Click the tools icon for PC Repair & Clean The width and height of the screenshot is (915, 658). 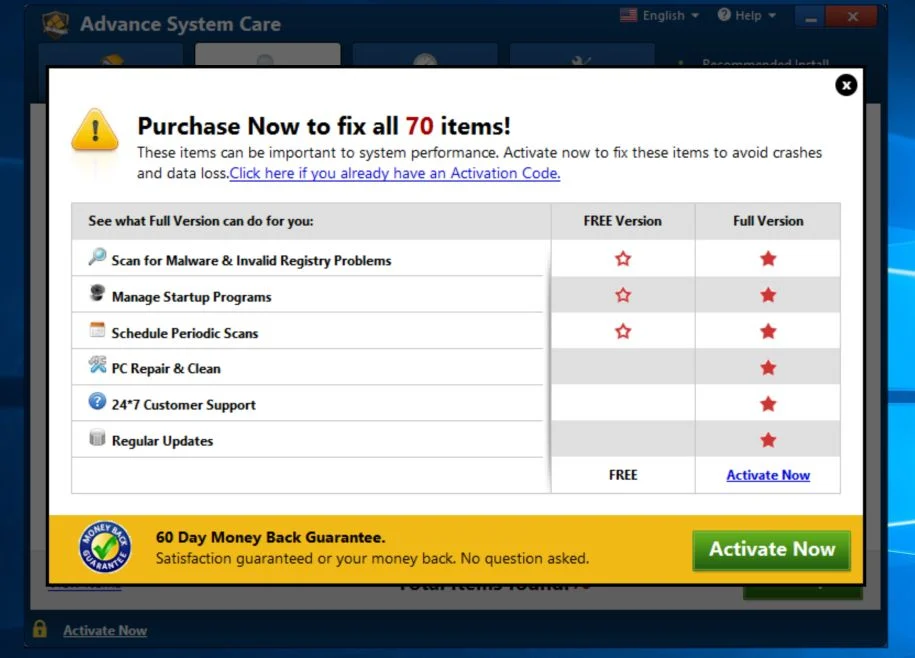(x=97, y=365)
